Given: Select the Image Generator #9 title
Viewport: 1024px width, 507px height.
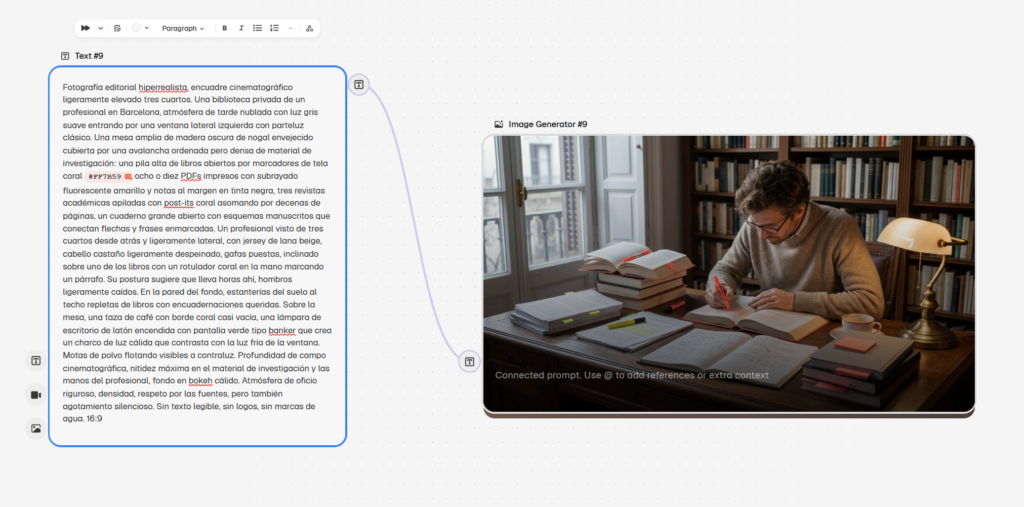Looking at the screenshot, I should pyautogui.click(x=548, y=124).
